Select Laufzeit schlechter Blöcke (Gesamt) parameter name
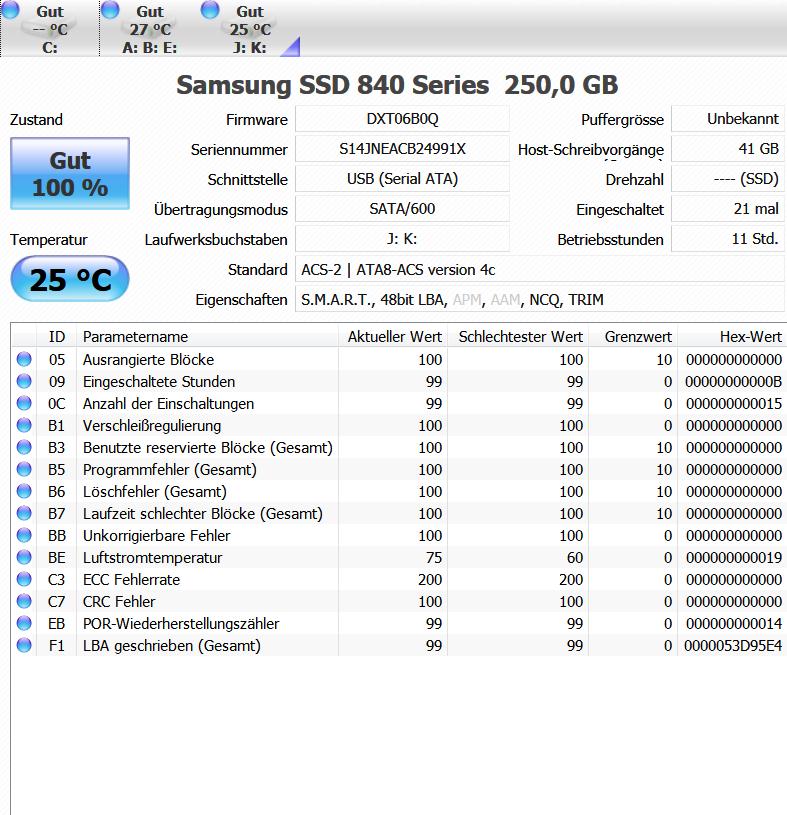The width and height of the screenshot is (787, 815). coord(203,514)
